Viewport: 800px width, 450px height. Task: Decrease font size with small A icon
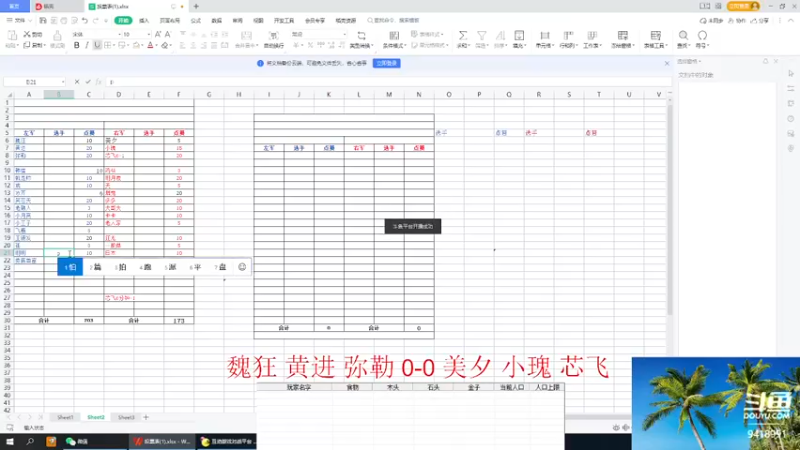[x=168, y=34]
